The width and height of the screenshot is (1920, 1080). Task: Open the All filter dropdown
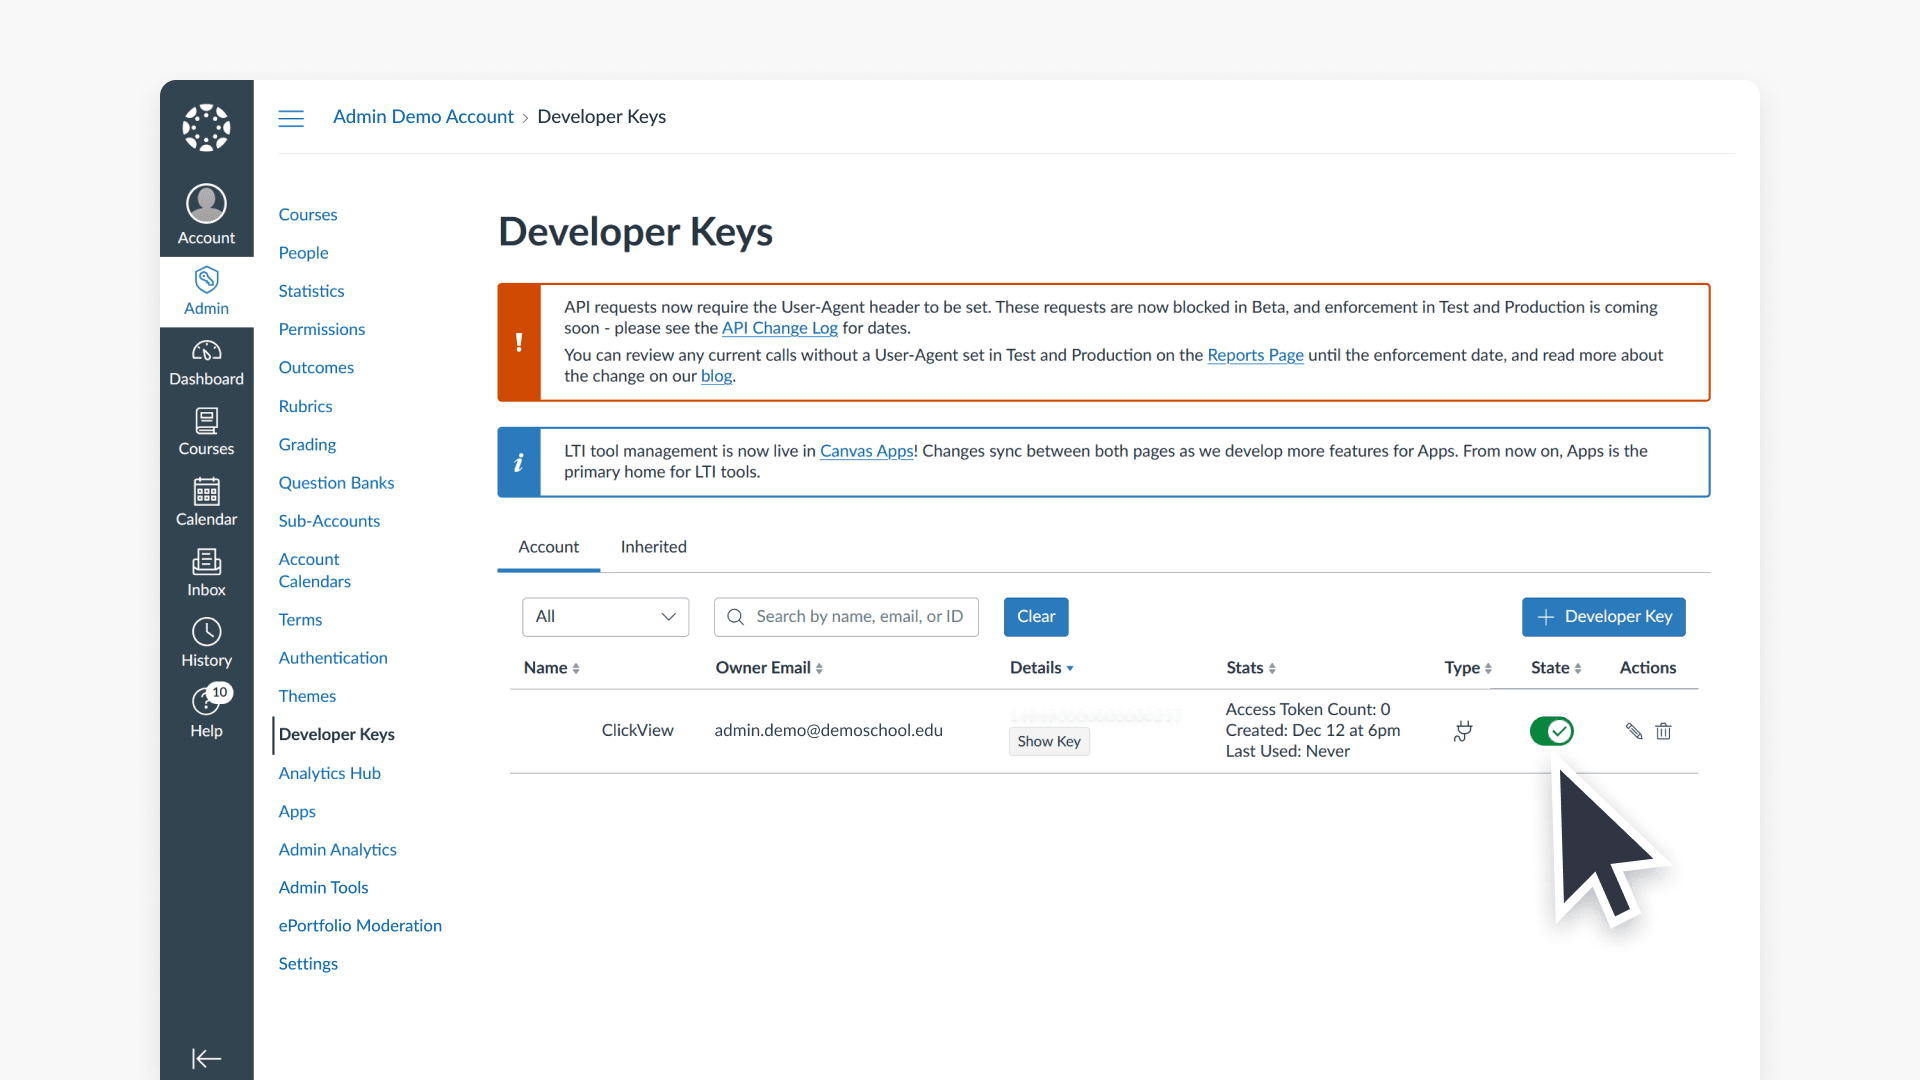click(604, 616)
